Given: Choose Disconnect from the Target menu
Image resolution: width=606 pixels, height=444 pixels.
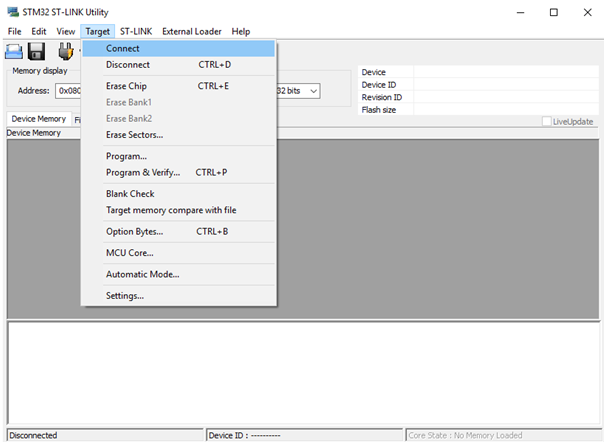Looking at the screenshot, I should [x=179, y=65].
